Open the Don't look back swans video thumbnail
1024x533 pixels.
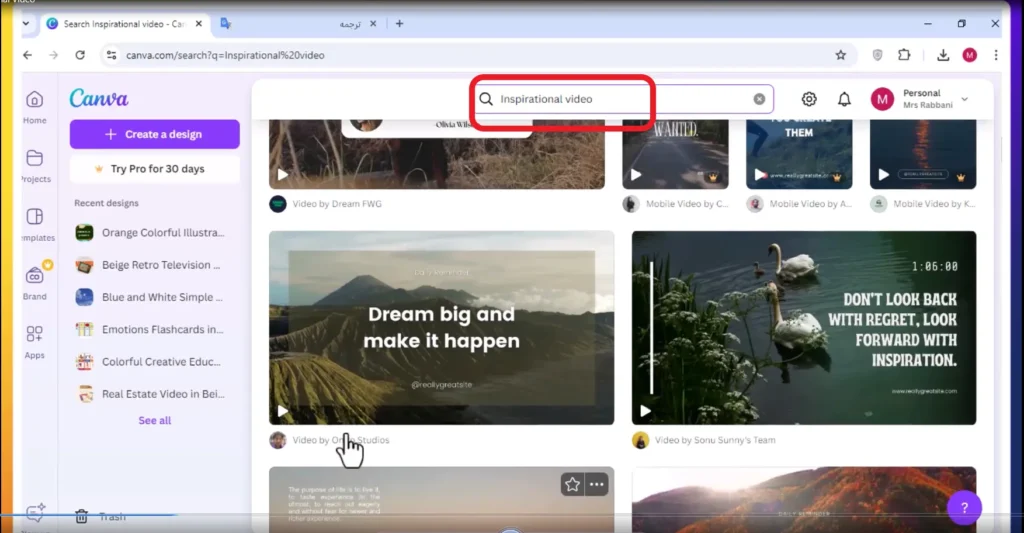point(804,328)
